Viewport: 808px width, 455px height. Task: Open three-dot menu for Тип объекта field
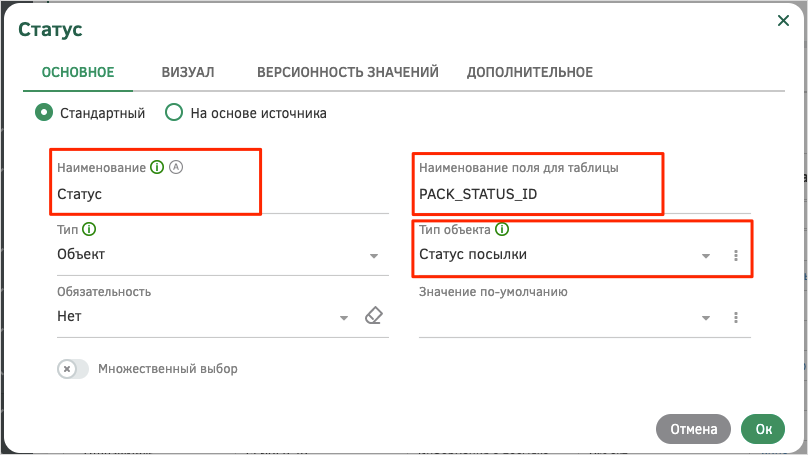[736, 256]
